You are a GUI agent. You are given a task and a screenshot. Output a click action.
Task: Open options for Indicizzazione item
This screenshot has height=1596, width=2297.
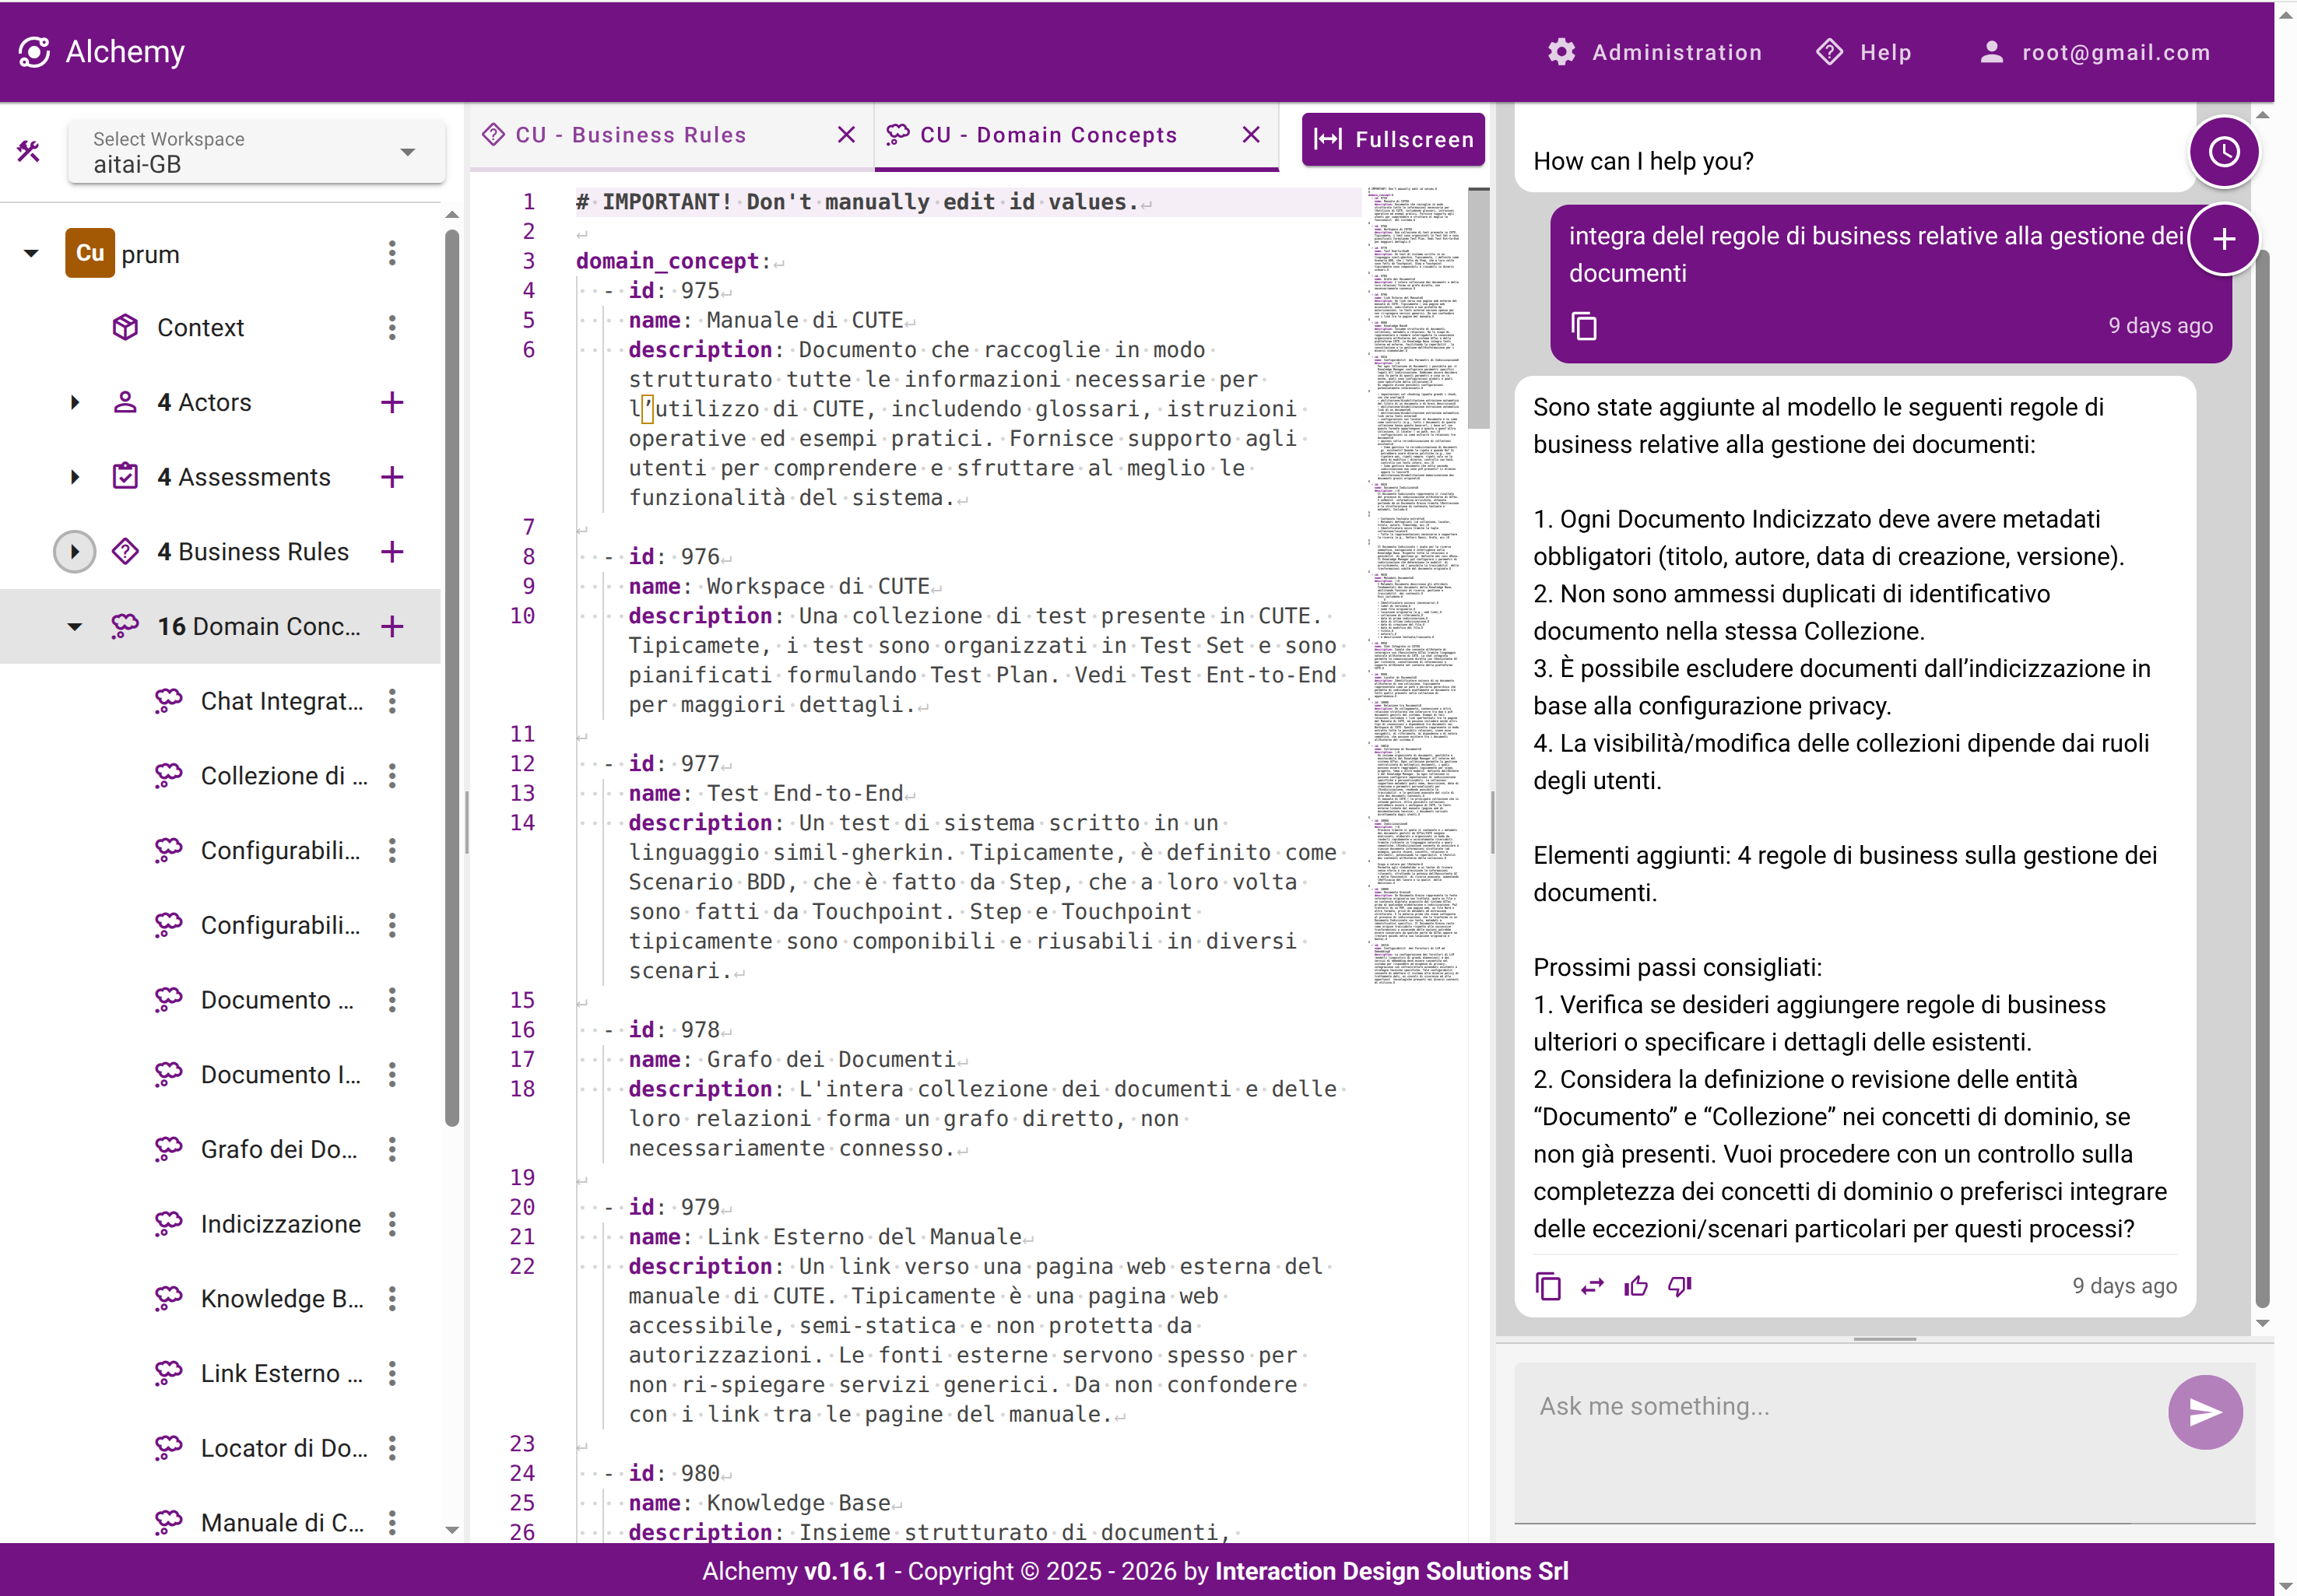(392, 1225)
